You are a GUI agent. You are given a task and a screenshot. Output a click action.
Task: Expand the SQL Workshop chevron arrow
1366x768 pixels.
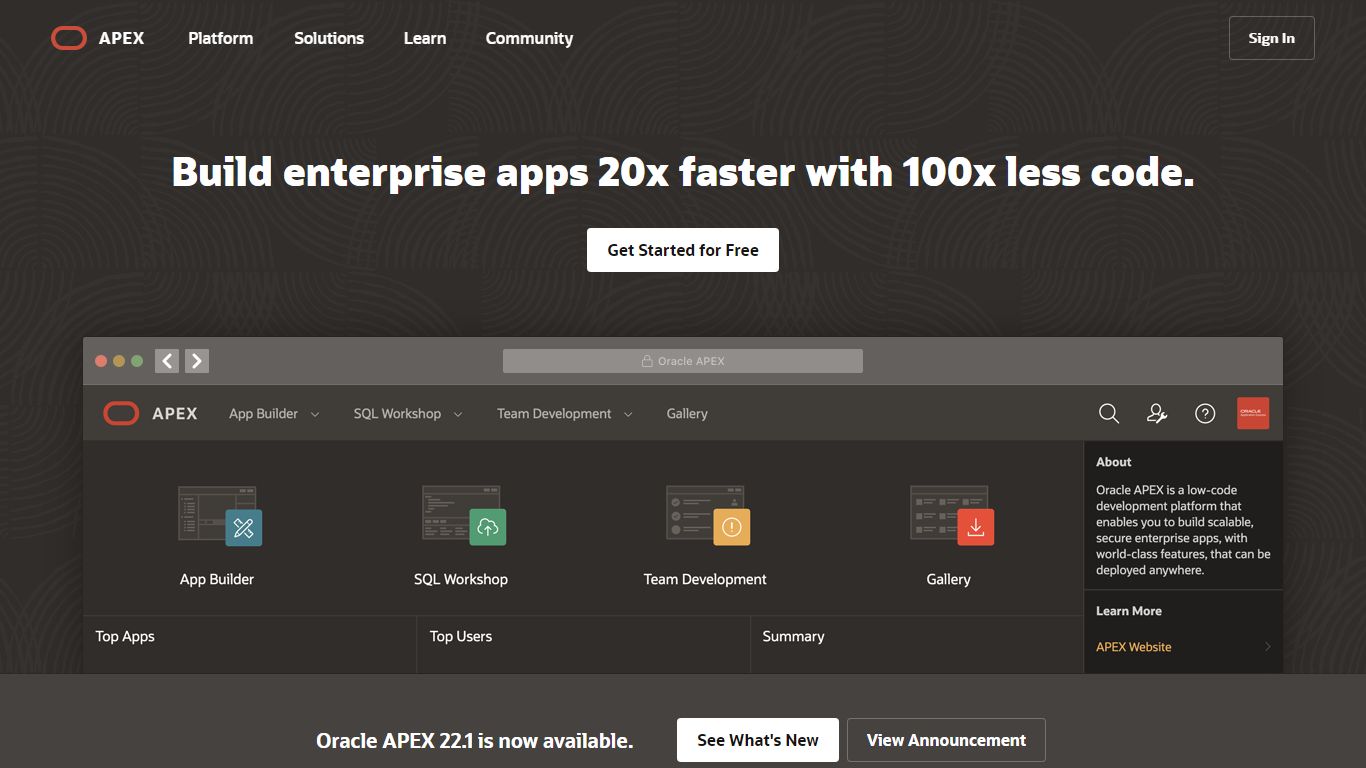tap(458, 414)
